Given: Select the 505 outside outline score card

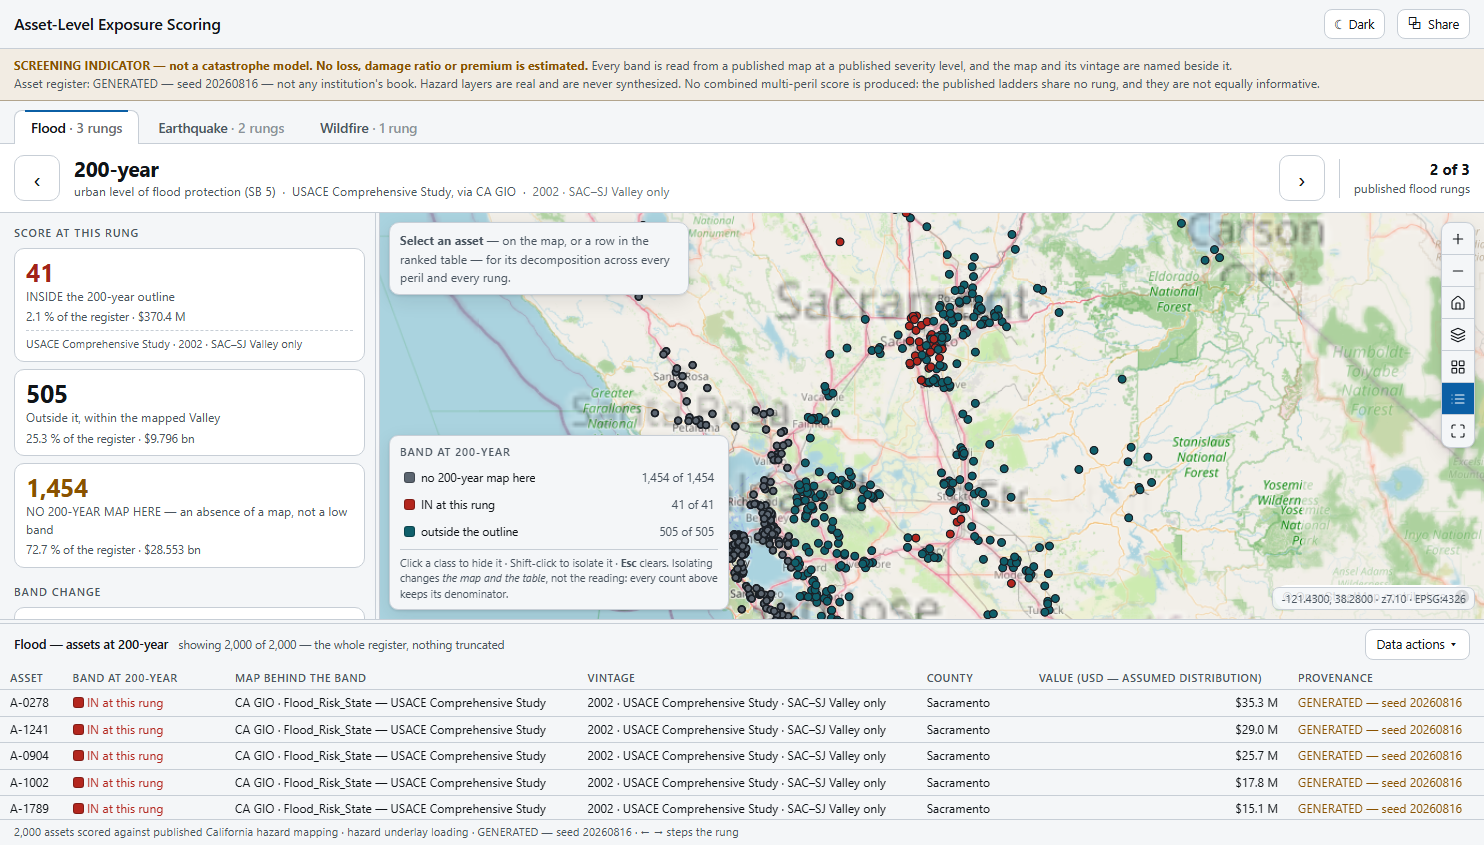Looking at the screenshot, I should coord(189,412).
